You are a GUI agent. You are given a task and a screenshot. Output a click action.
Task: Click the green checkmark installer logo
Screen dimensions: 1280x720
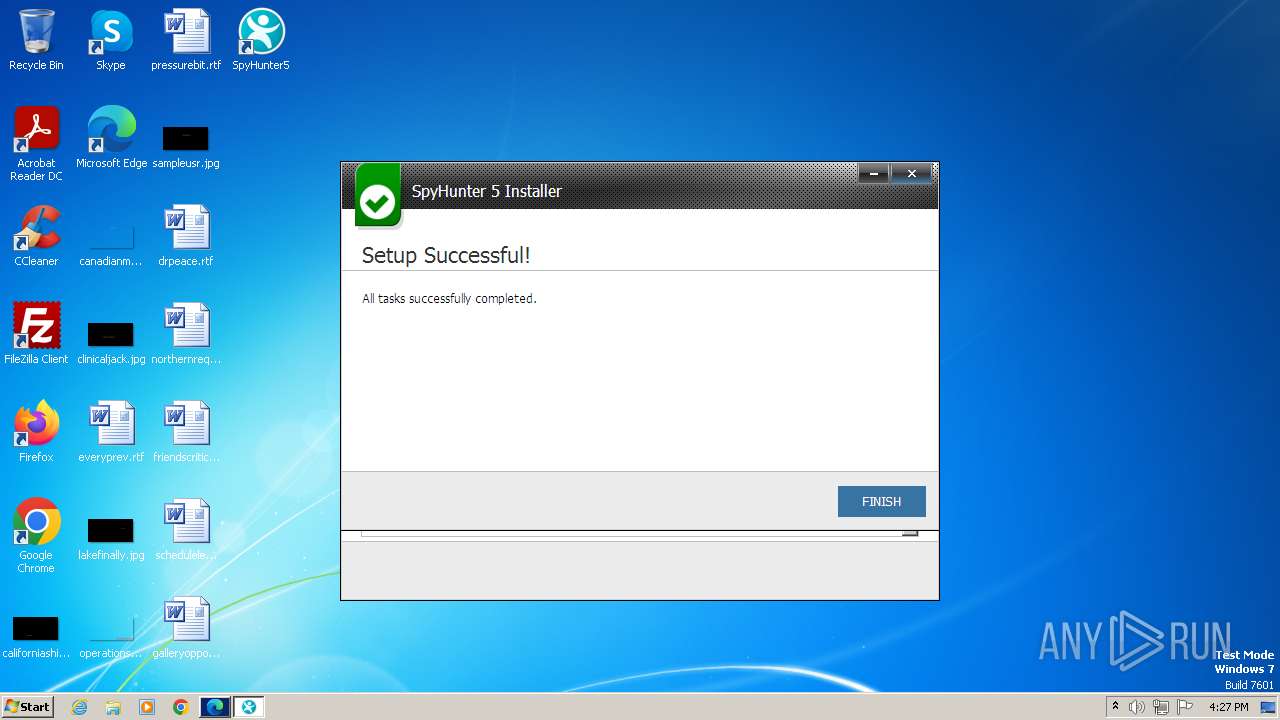click(x=378, y=196)
